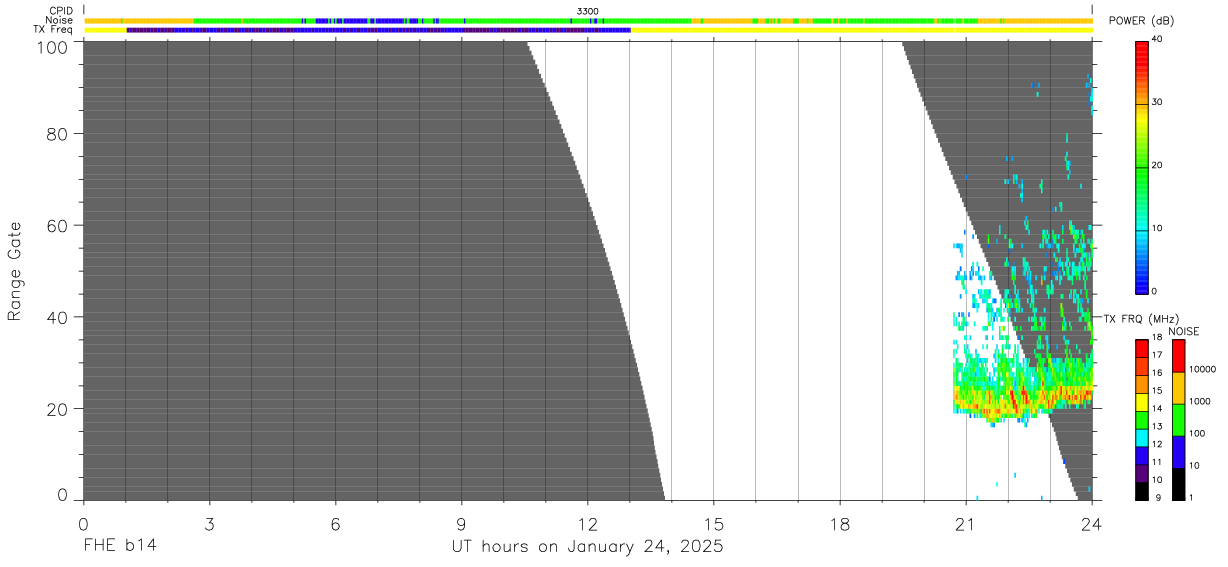Click the x-axis tick label 6
The width and height of the screenshot is (1228, 567).
coord(336,524)
